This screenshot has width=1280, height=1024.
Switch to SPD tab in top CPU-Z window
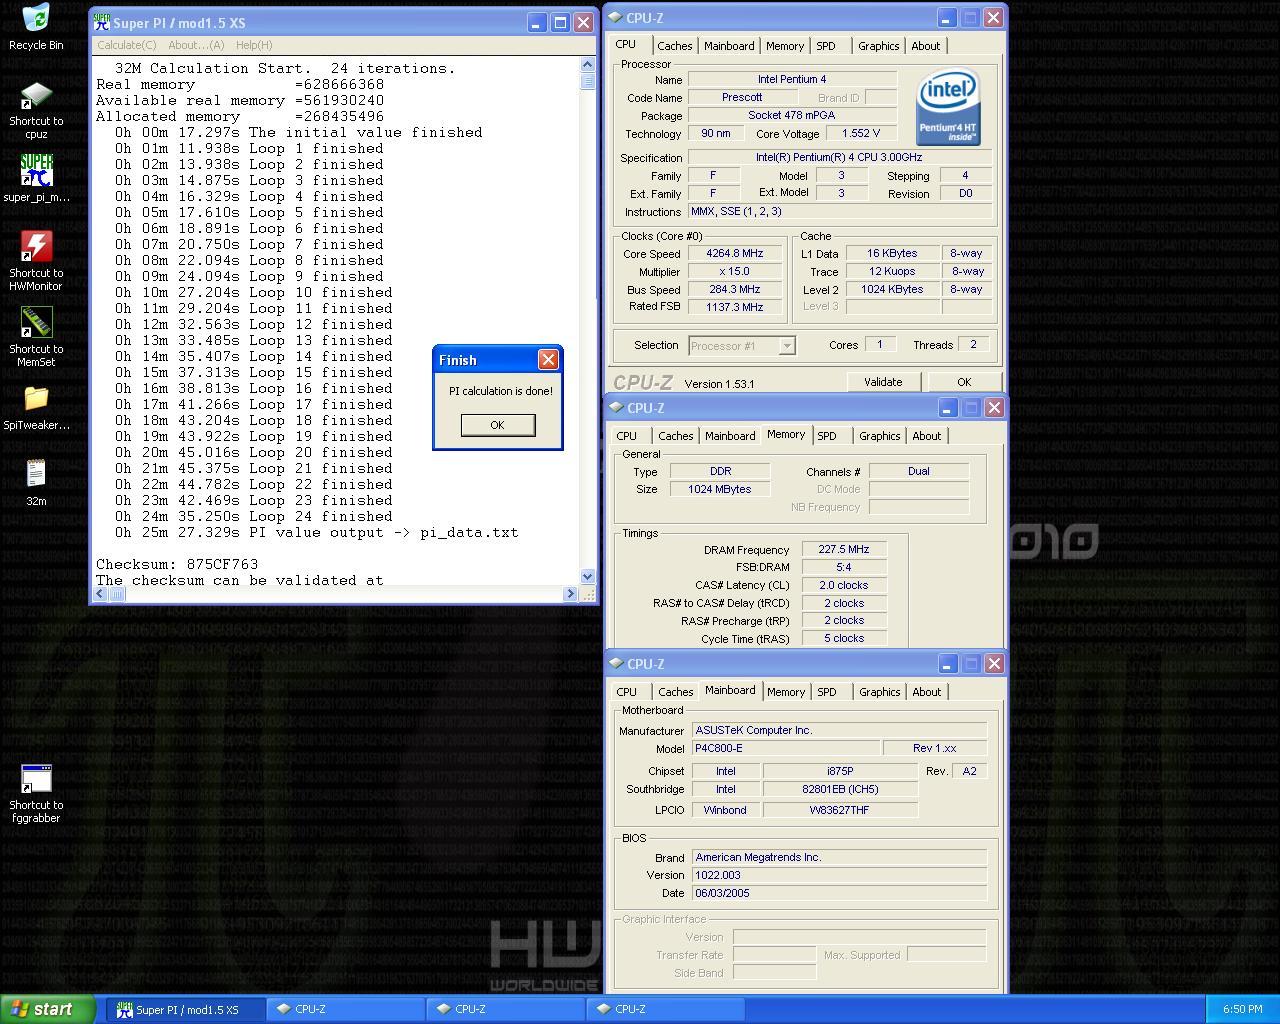[x=825, y=46]
